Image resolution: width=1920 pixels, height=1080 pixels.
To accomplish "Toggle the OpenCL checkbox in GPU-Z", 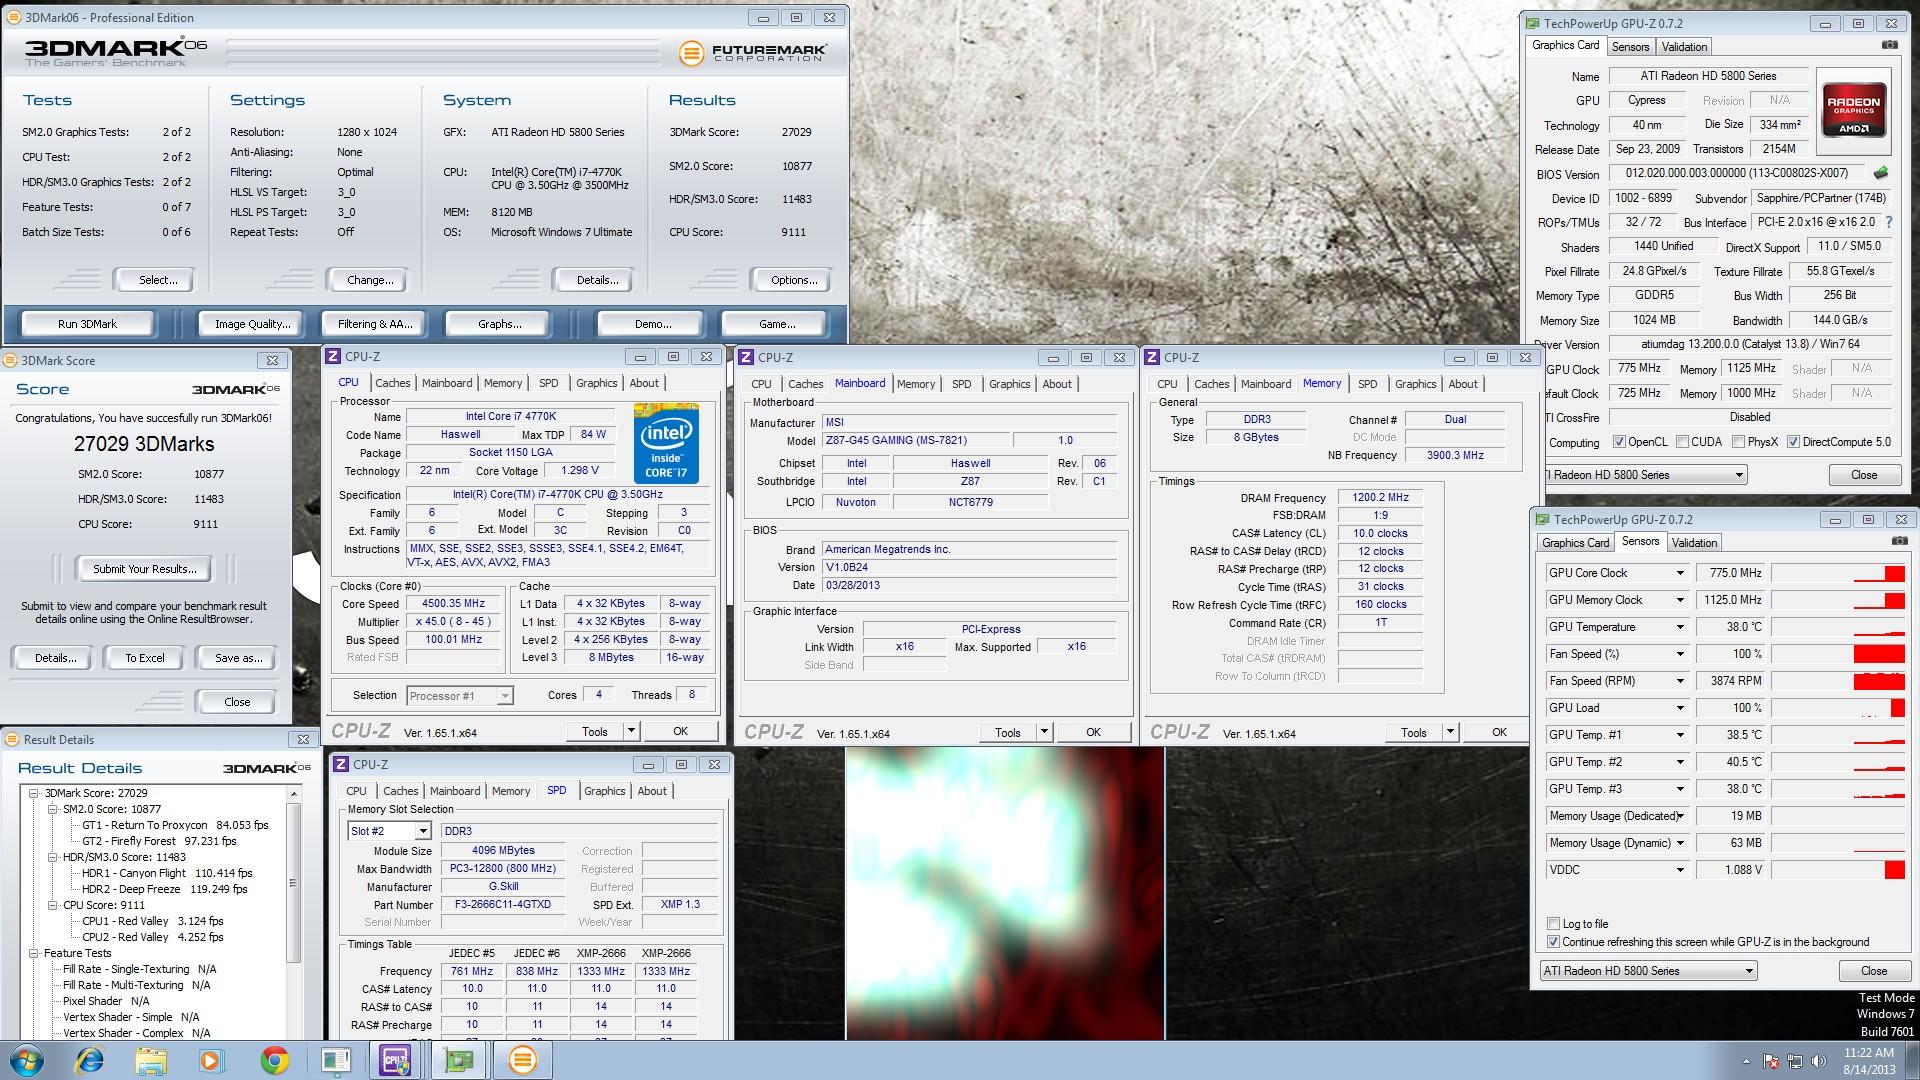I will tap(1619, 442).
